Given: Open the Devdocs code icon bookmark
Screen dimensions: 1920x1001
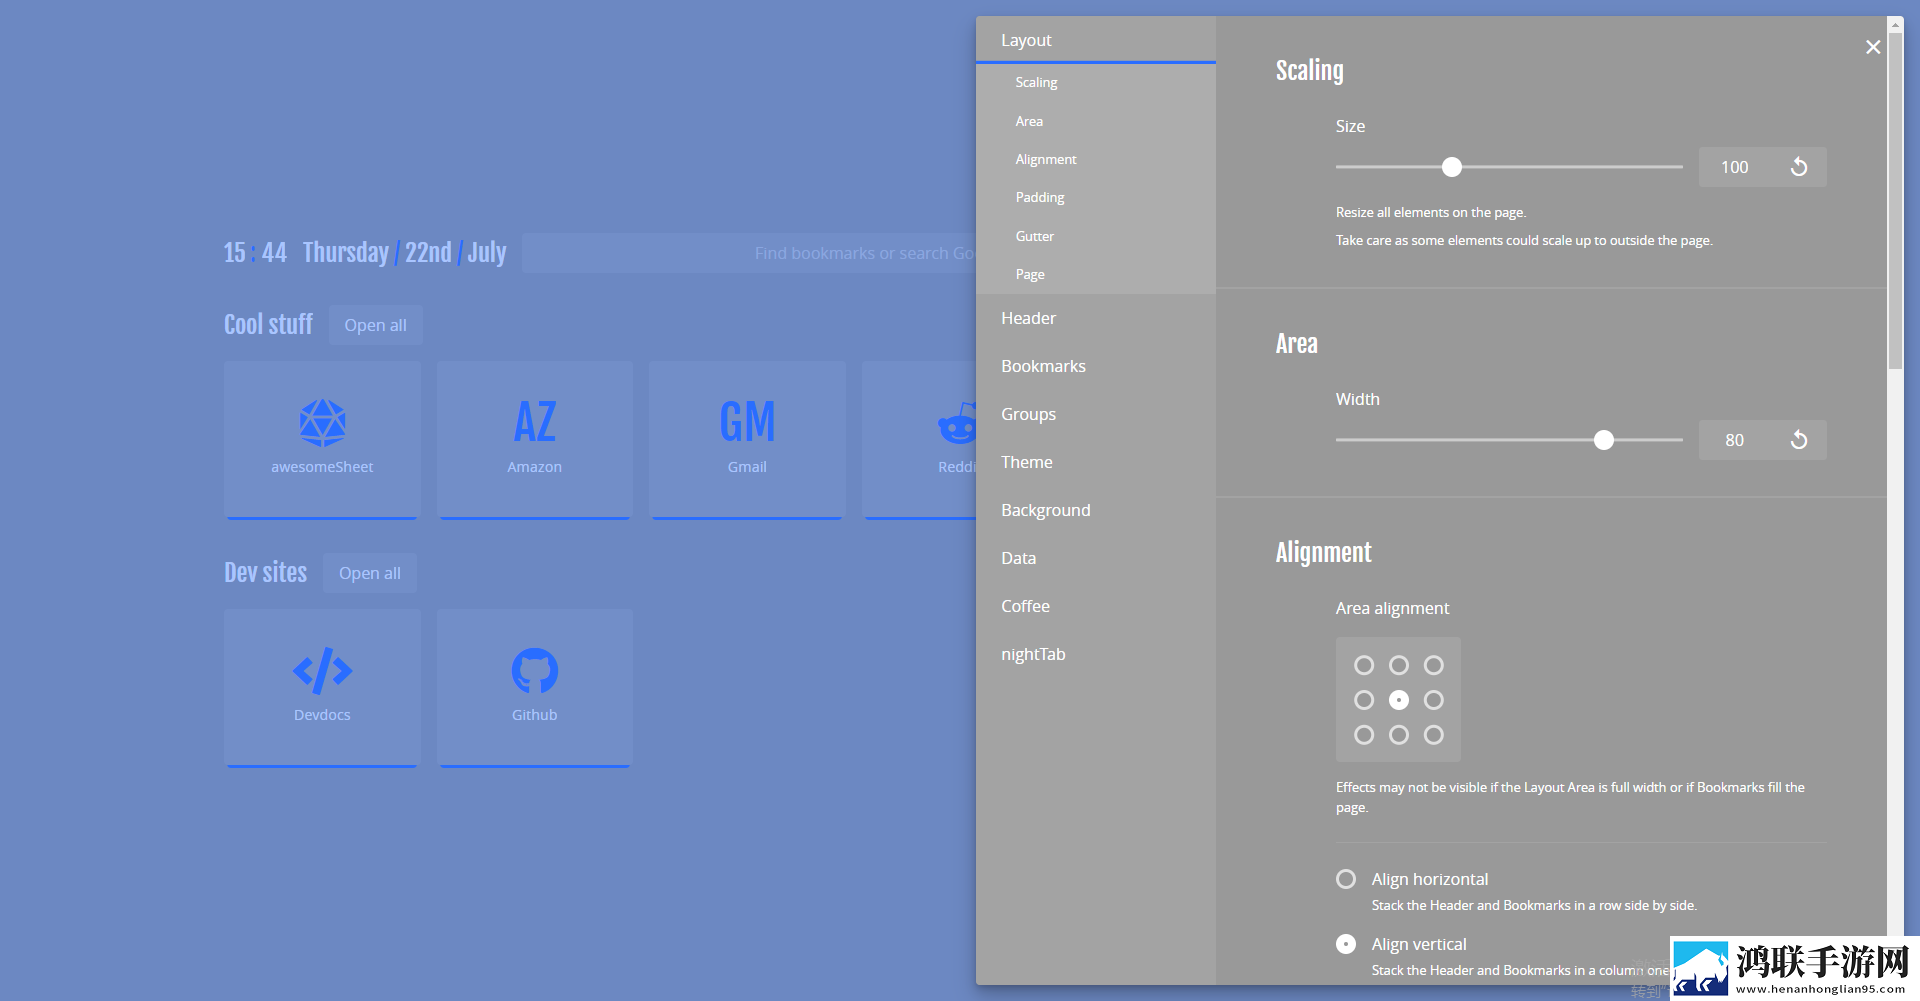Looking at the screenshot, I should click(x=322, y=671).
